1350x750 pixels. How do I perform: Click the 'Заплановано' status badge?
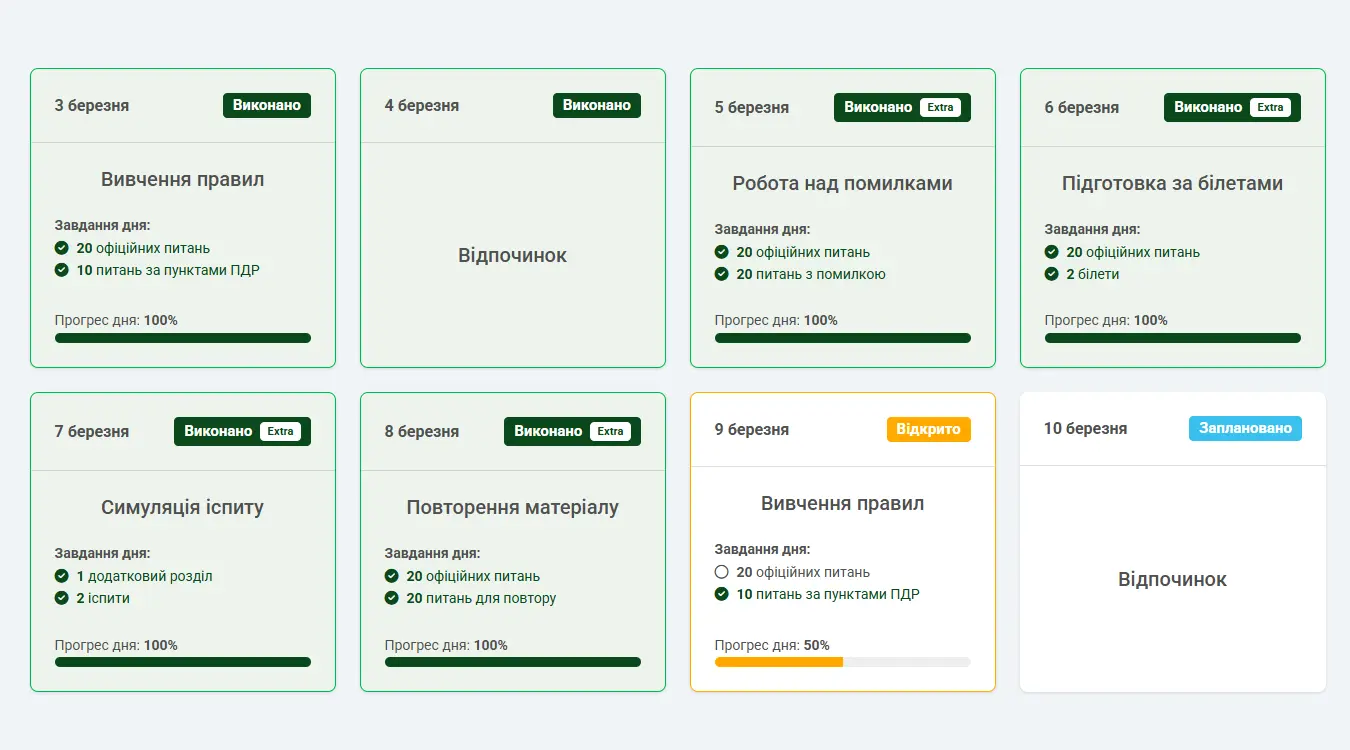(1245, 428)
